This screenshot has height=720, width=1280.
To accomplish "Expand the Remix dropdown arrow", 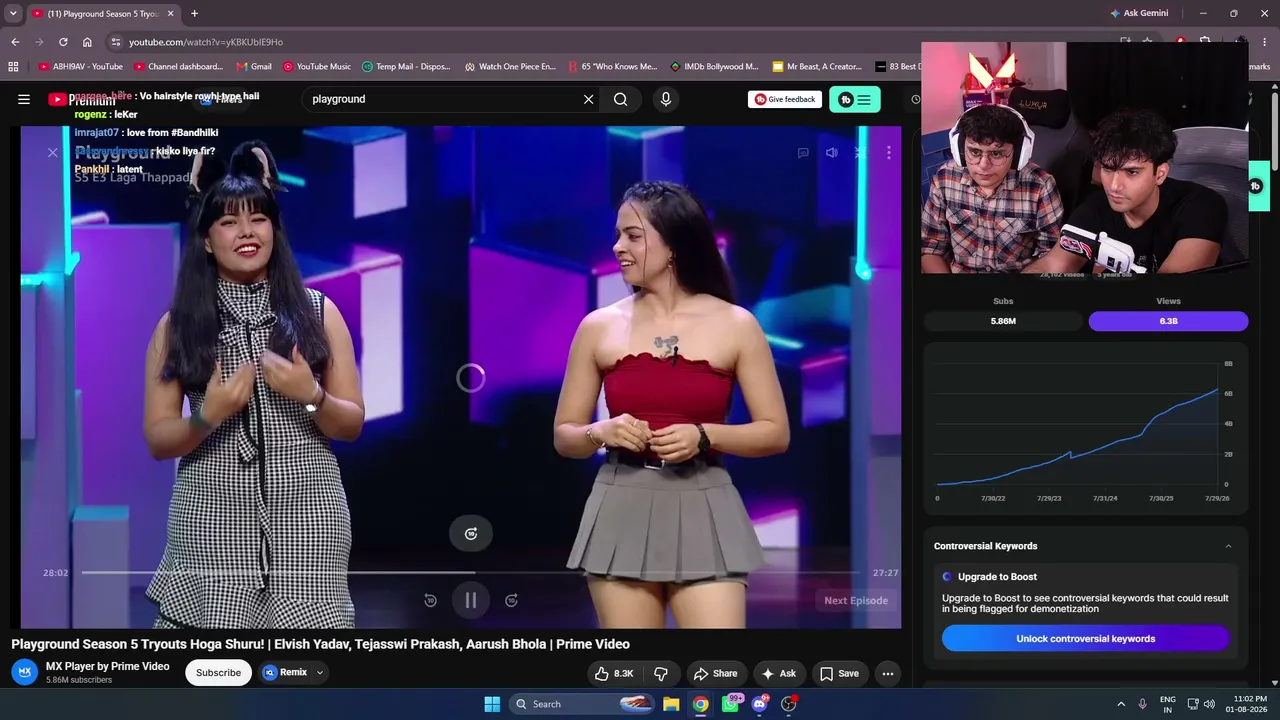I will click(320, 672).
